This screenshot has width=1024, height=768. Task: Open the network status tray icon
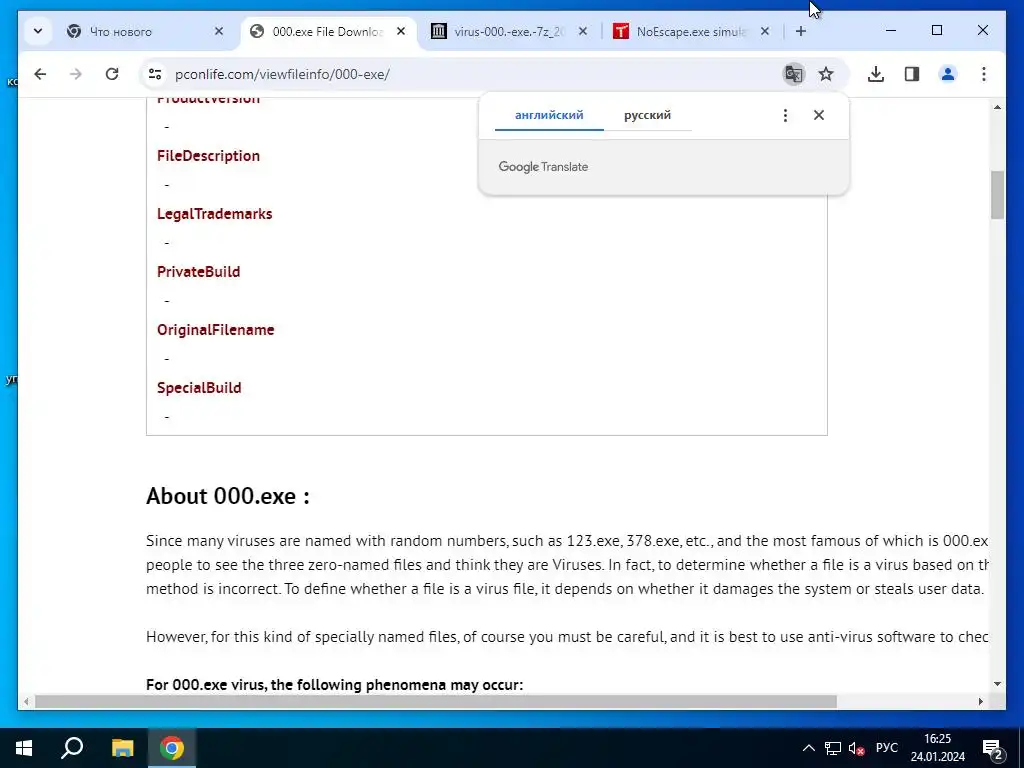click(x=833, y=748)
